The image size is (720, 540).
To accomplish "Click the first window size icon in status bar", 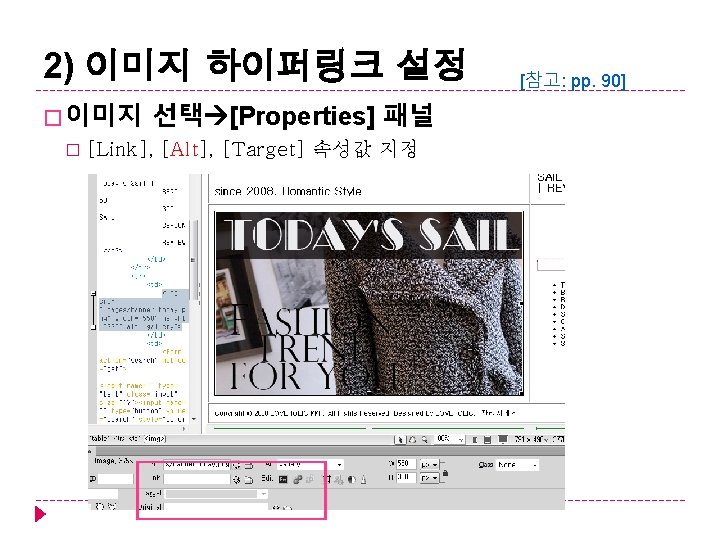I will pos(475,439).
